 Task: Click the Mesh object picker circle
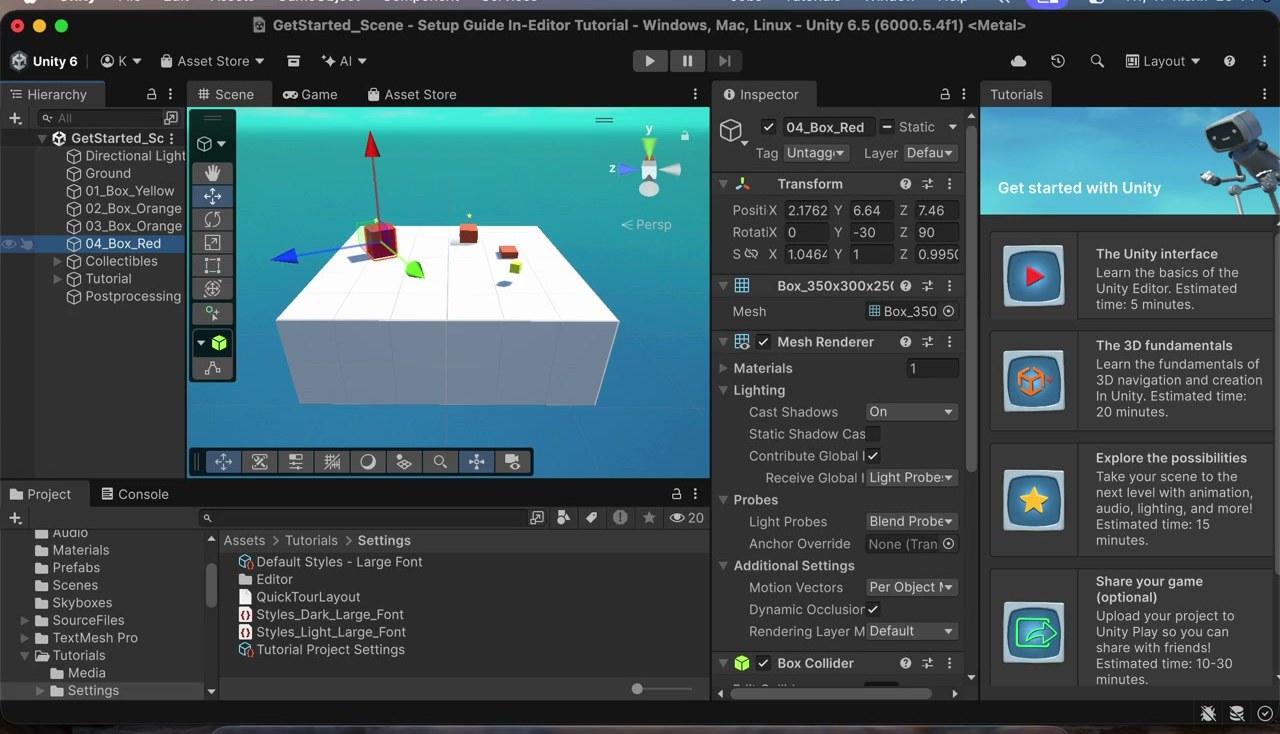(948, 311)
